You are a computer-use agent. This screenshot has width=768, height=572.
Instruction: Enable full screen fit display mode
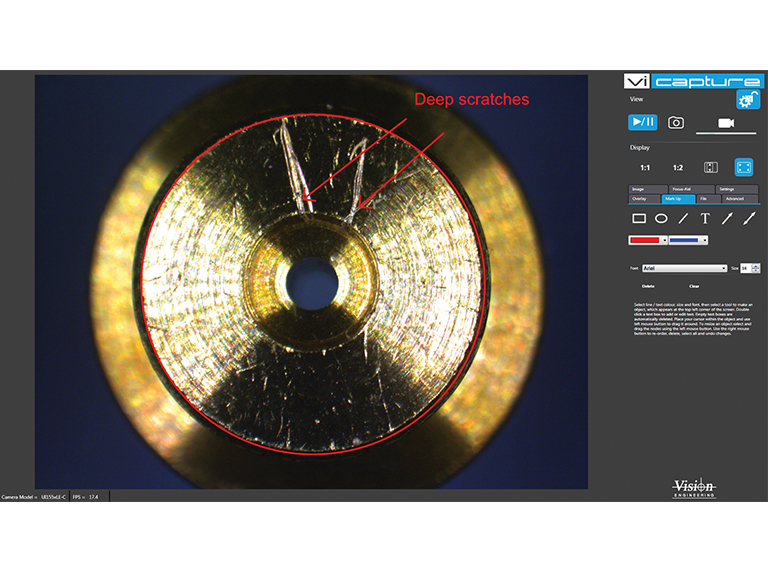(x=743, y=168)
